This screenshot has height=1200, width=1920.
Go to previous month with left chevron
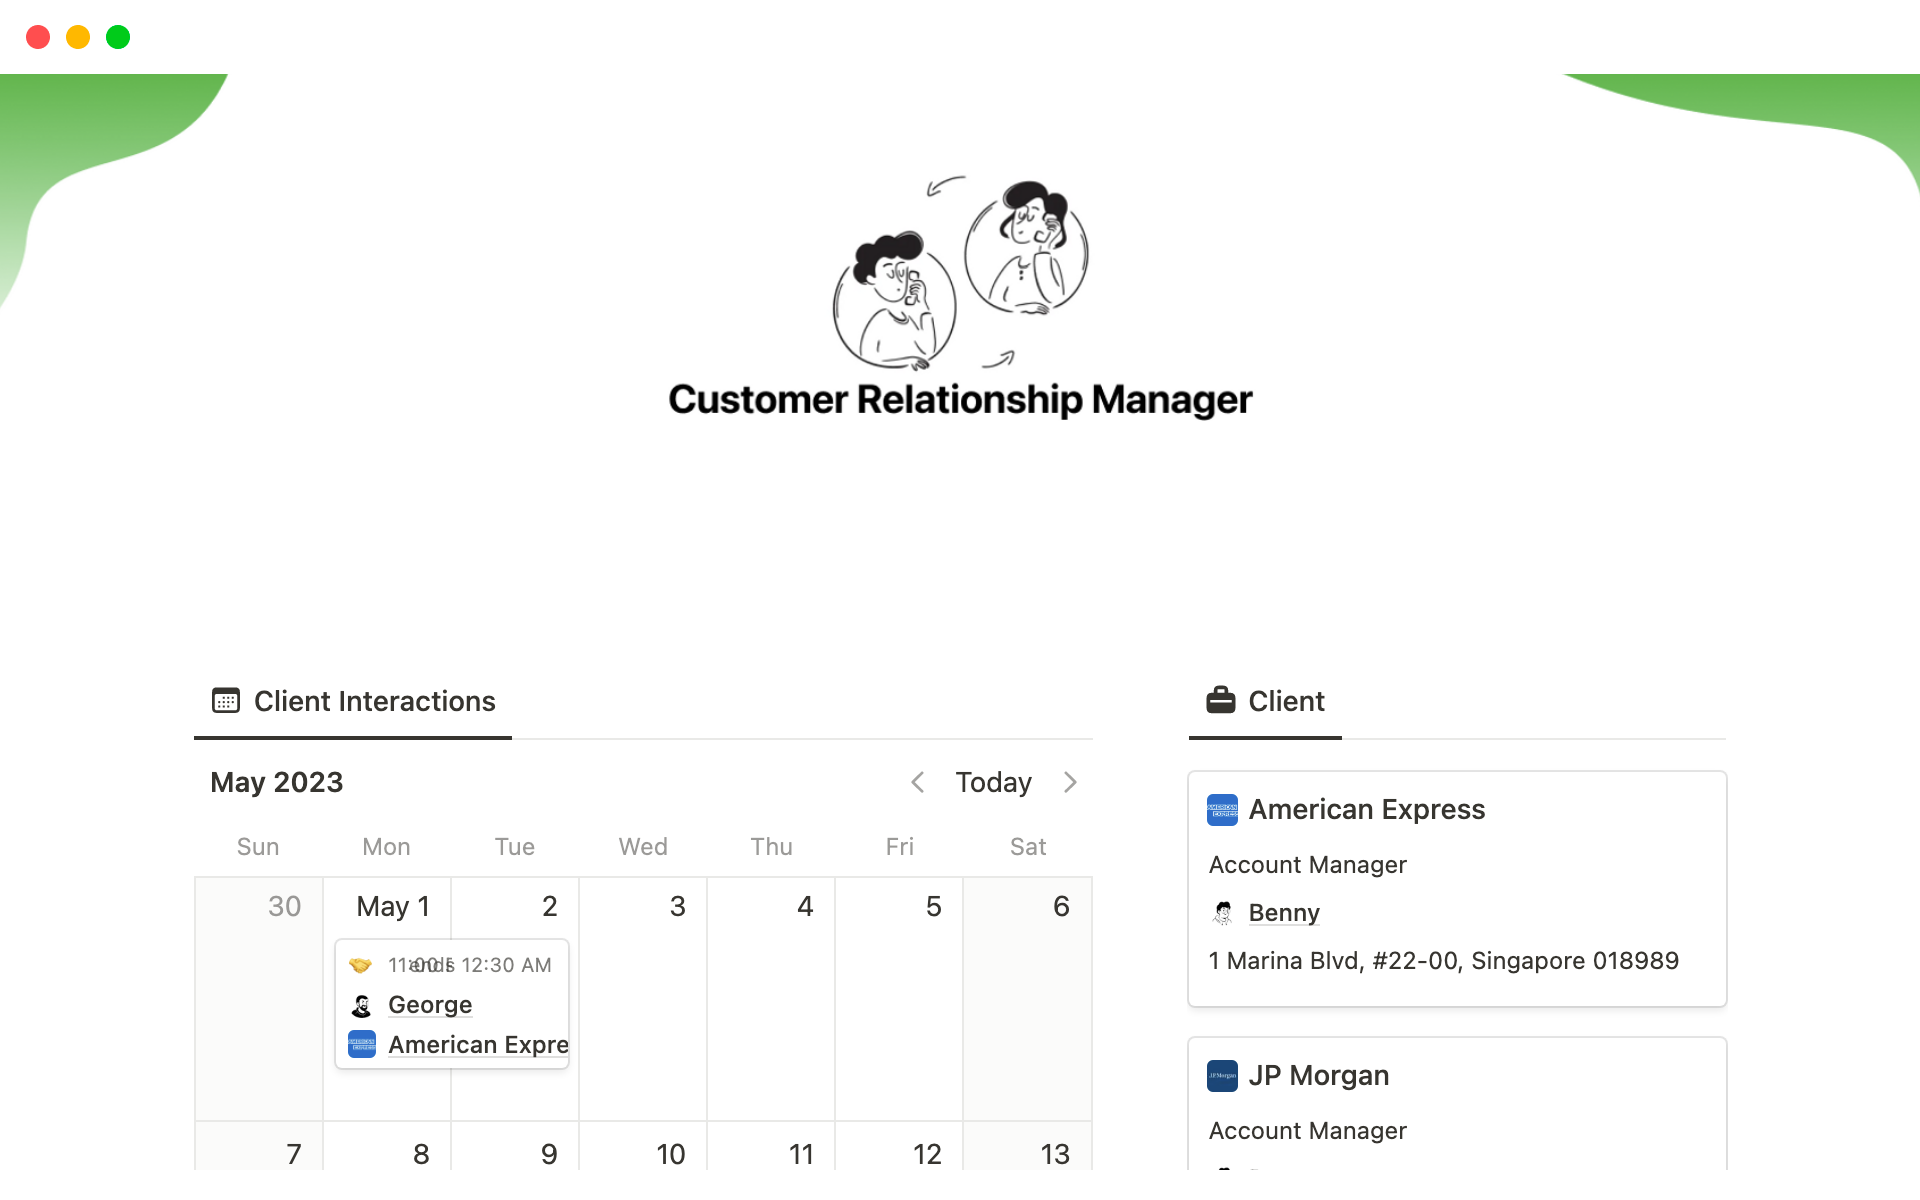pos(917,782)
